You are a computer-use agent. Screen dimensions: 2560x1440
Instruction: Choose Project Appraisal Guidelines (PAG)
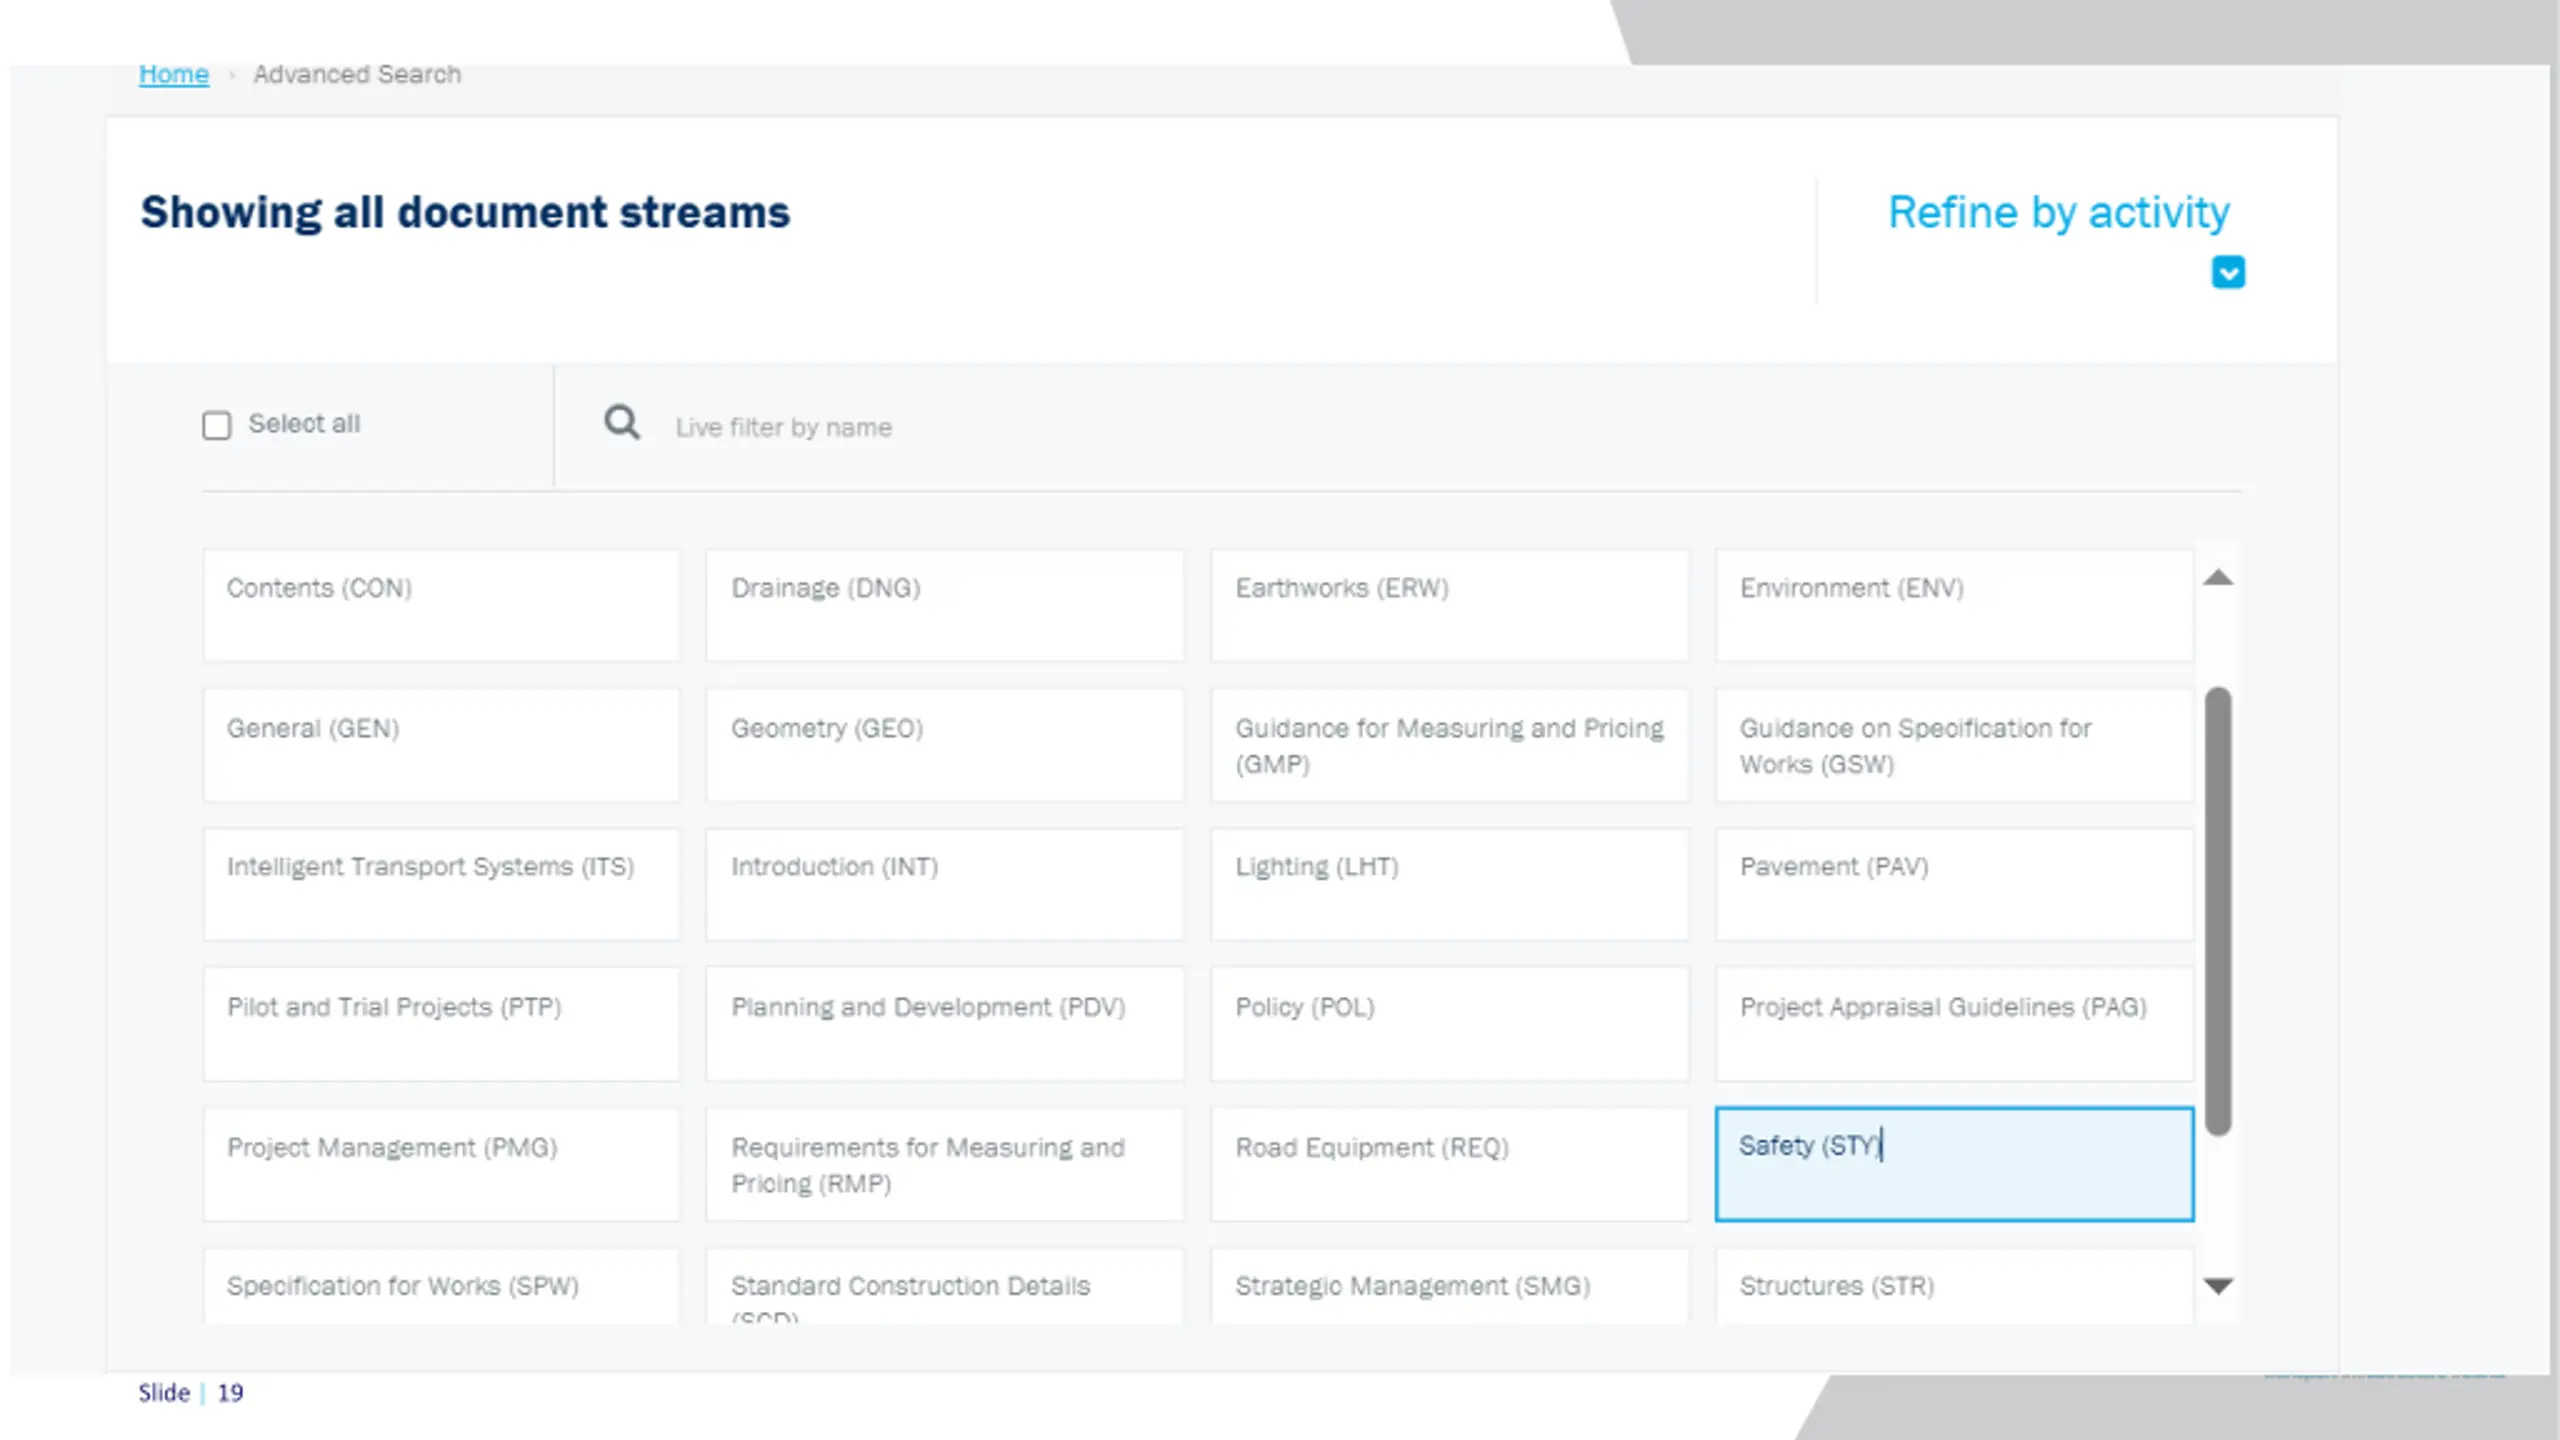click(x=1954, y=1024)
